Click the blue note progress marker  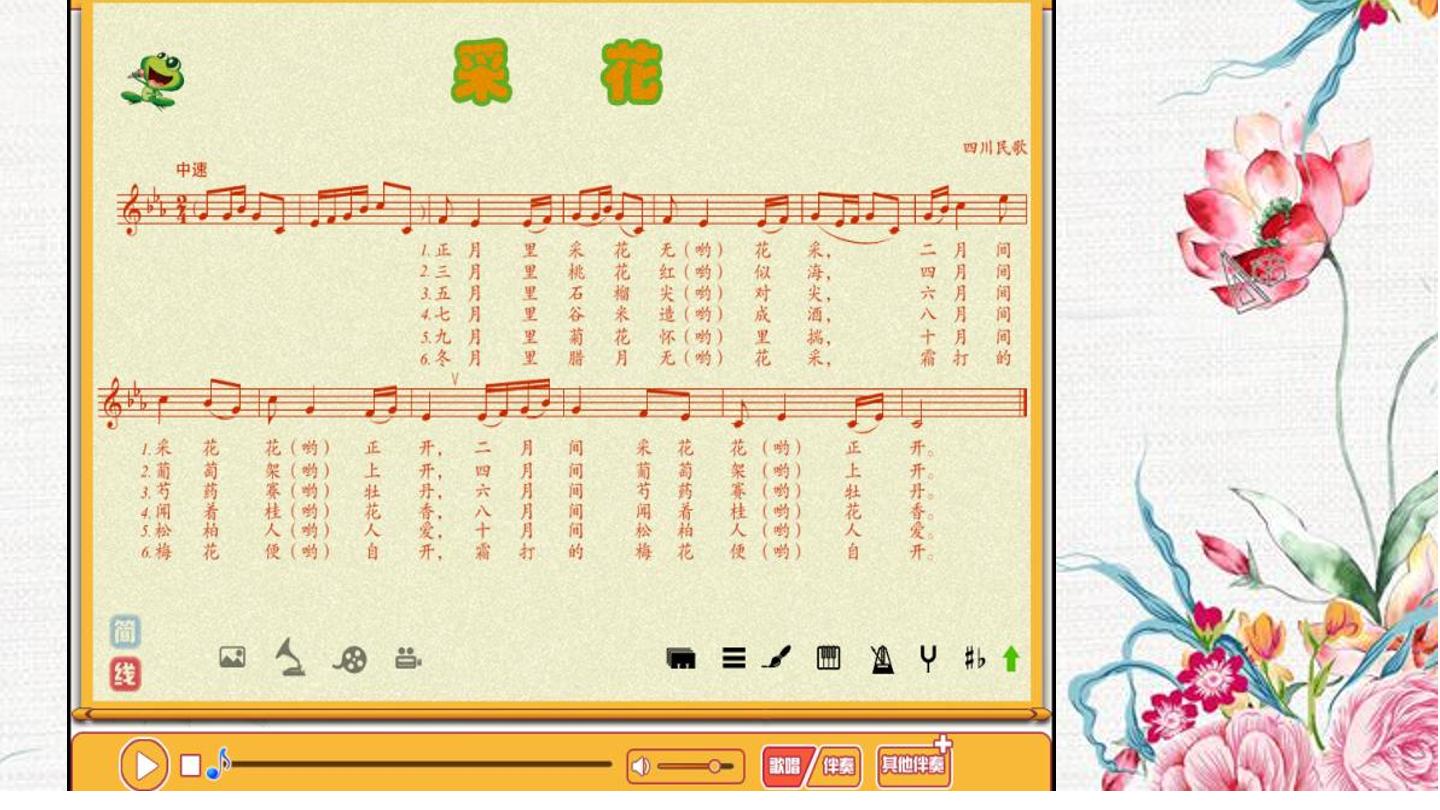[x=218, y=765]
